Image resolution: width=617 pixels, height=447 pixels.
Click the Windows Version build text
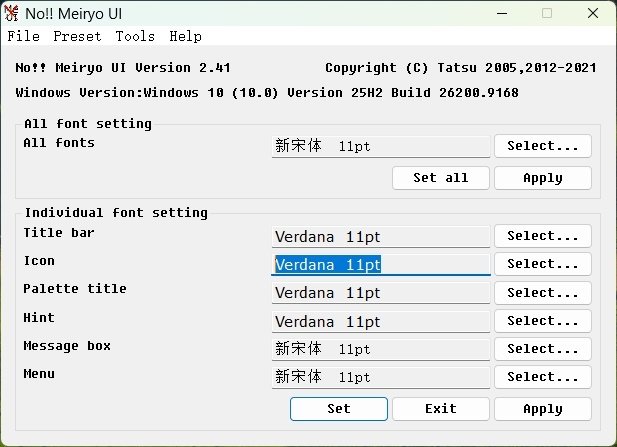pos(267,93)
